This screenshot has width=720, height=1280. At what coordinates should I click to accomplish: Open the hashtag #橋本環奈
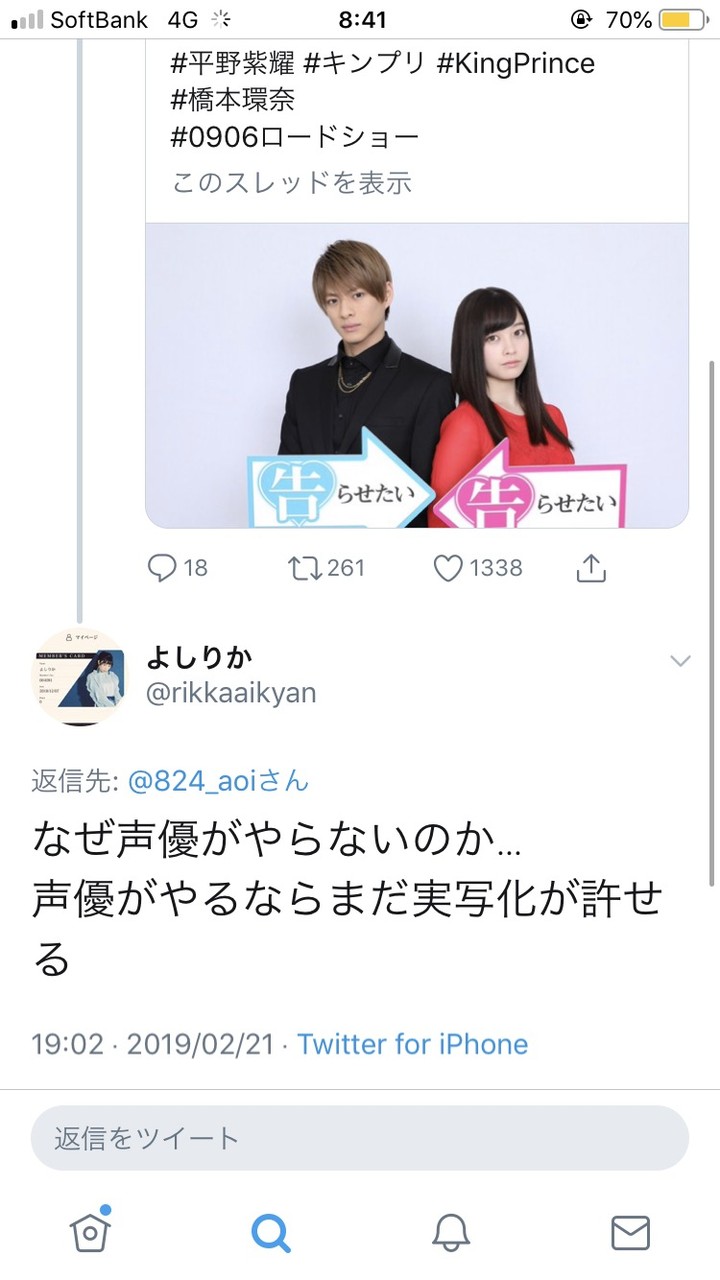coord(233,100)
